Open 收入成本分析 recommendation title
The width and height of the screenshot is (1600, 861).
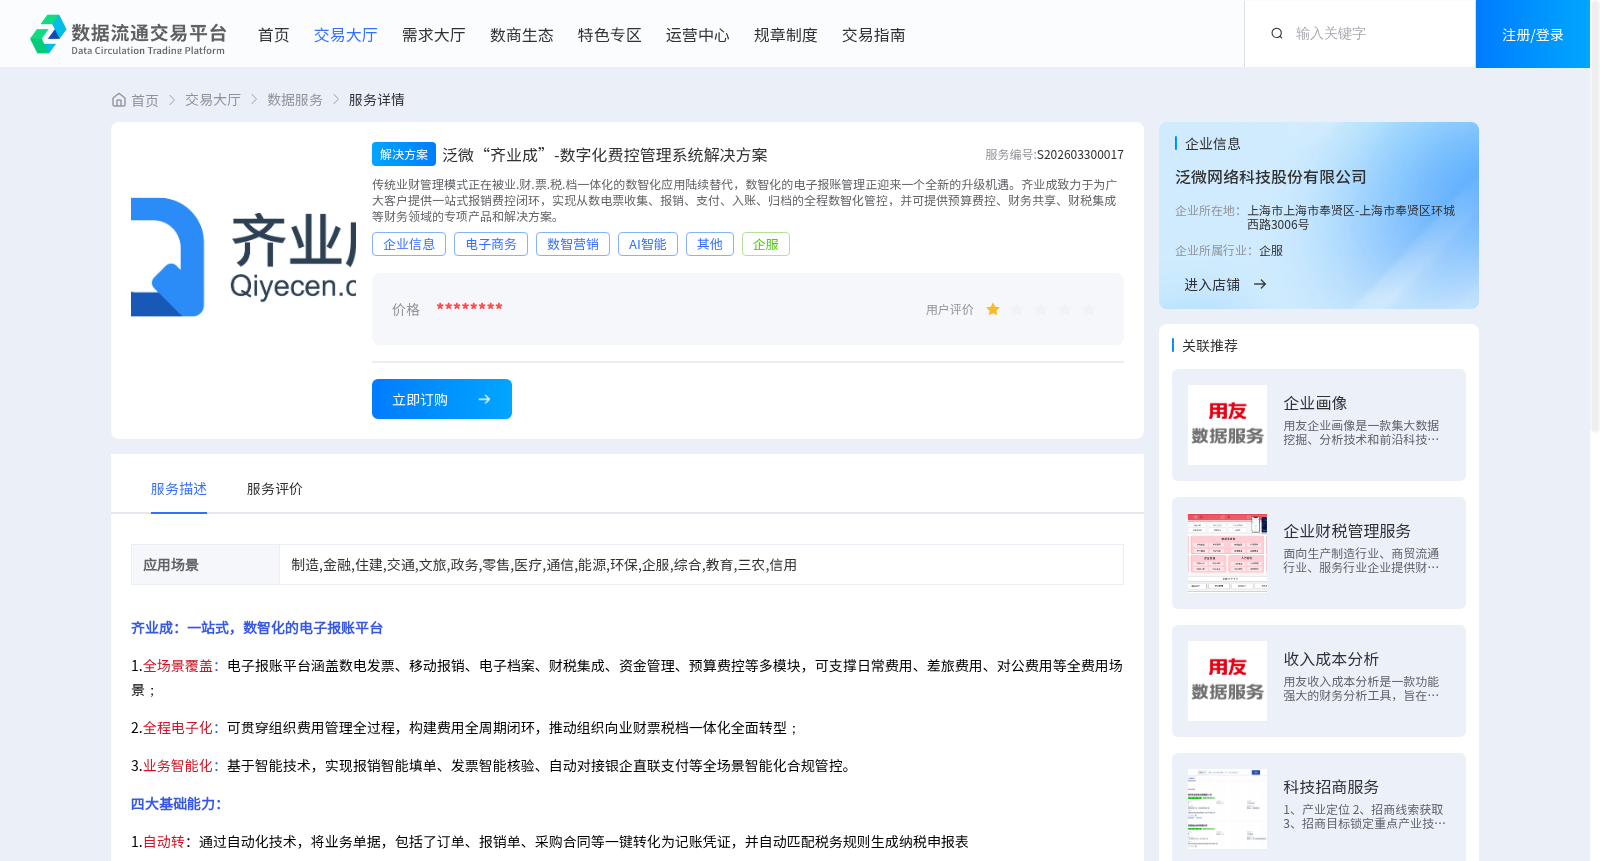click(x=1331, y=659)
